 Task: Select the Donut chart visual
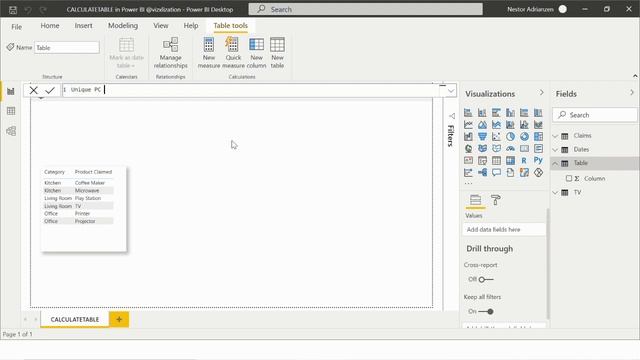(x=524, y=136)
